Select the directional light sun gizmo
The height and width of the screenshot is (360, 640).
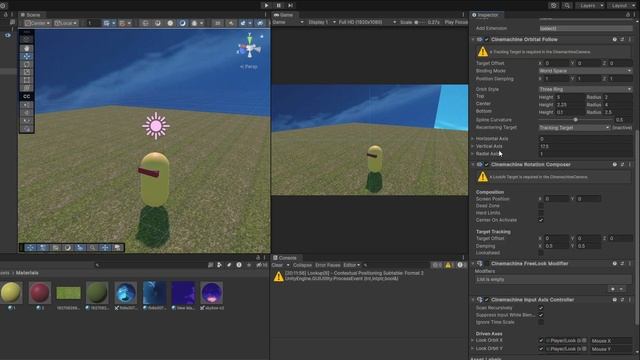click(x=156, y=126)
